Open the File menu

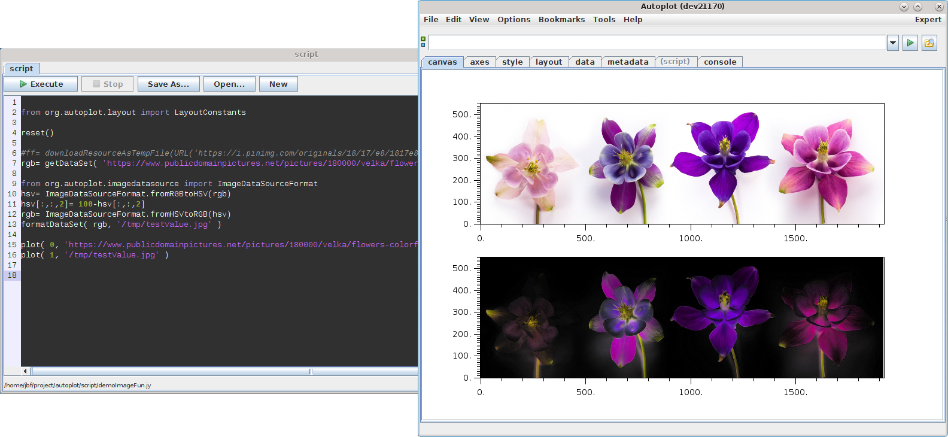point(431,19)
